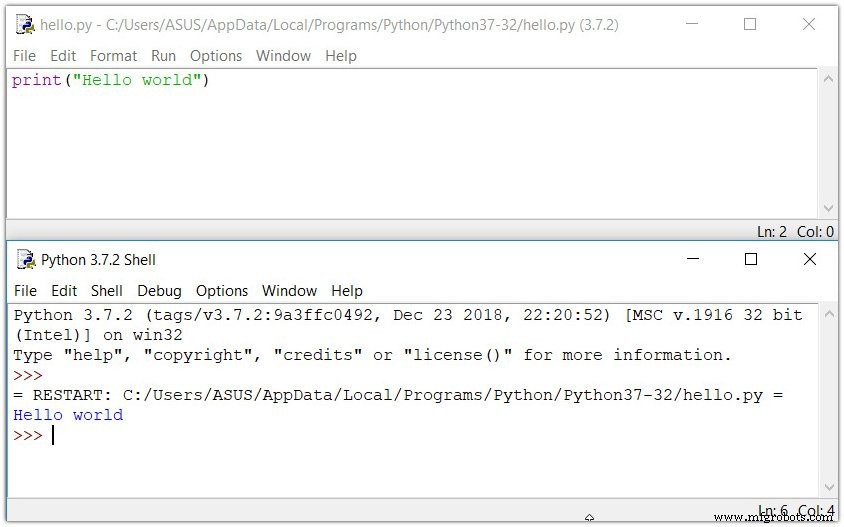Close the Python 3.7.2 Shell window
Image resolution: width=844 pixels, height=527 pixels.
(810, 259)
